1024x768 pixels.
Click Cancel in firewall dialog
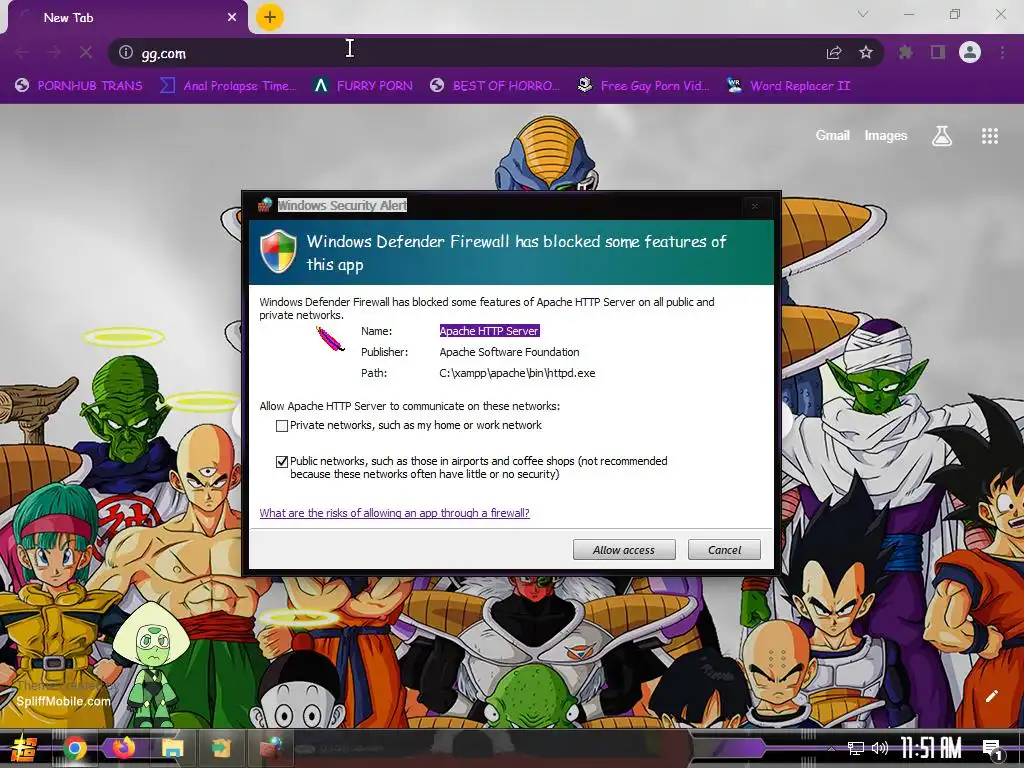point(724,550)
